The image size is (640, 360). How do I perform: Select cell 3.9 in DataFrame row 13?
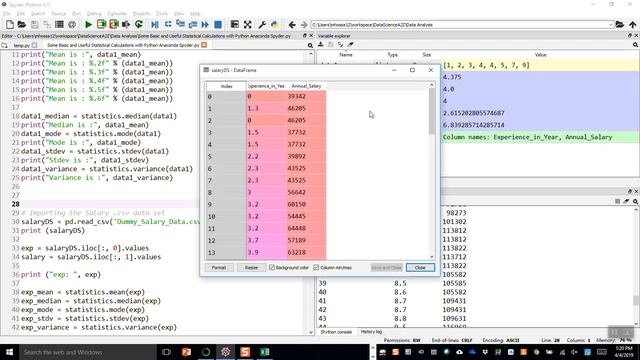267,253
